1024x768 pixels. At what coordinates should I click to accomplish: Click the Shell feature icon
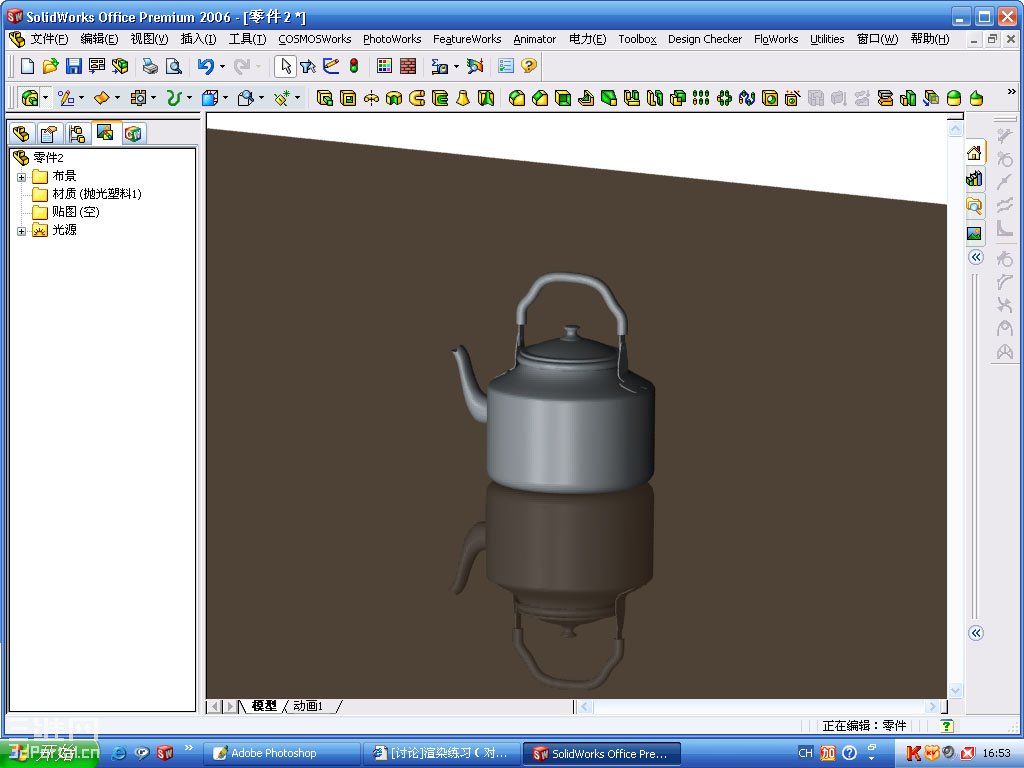pos(563,98)
